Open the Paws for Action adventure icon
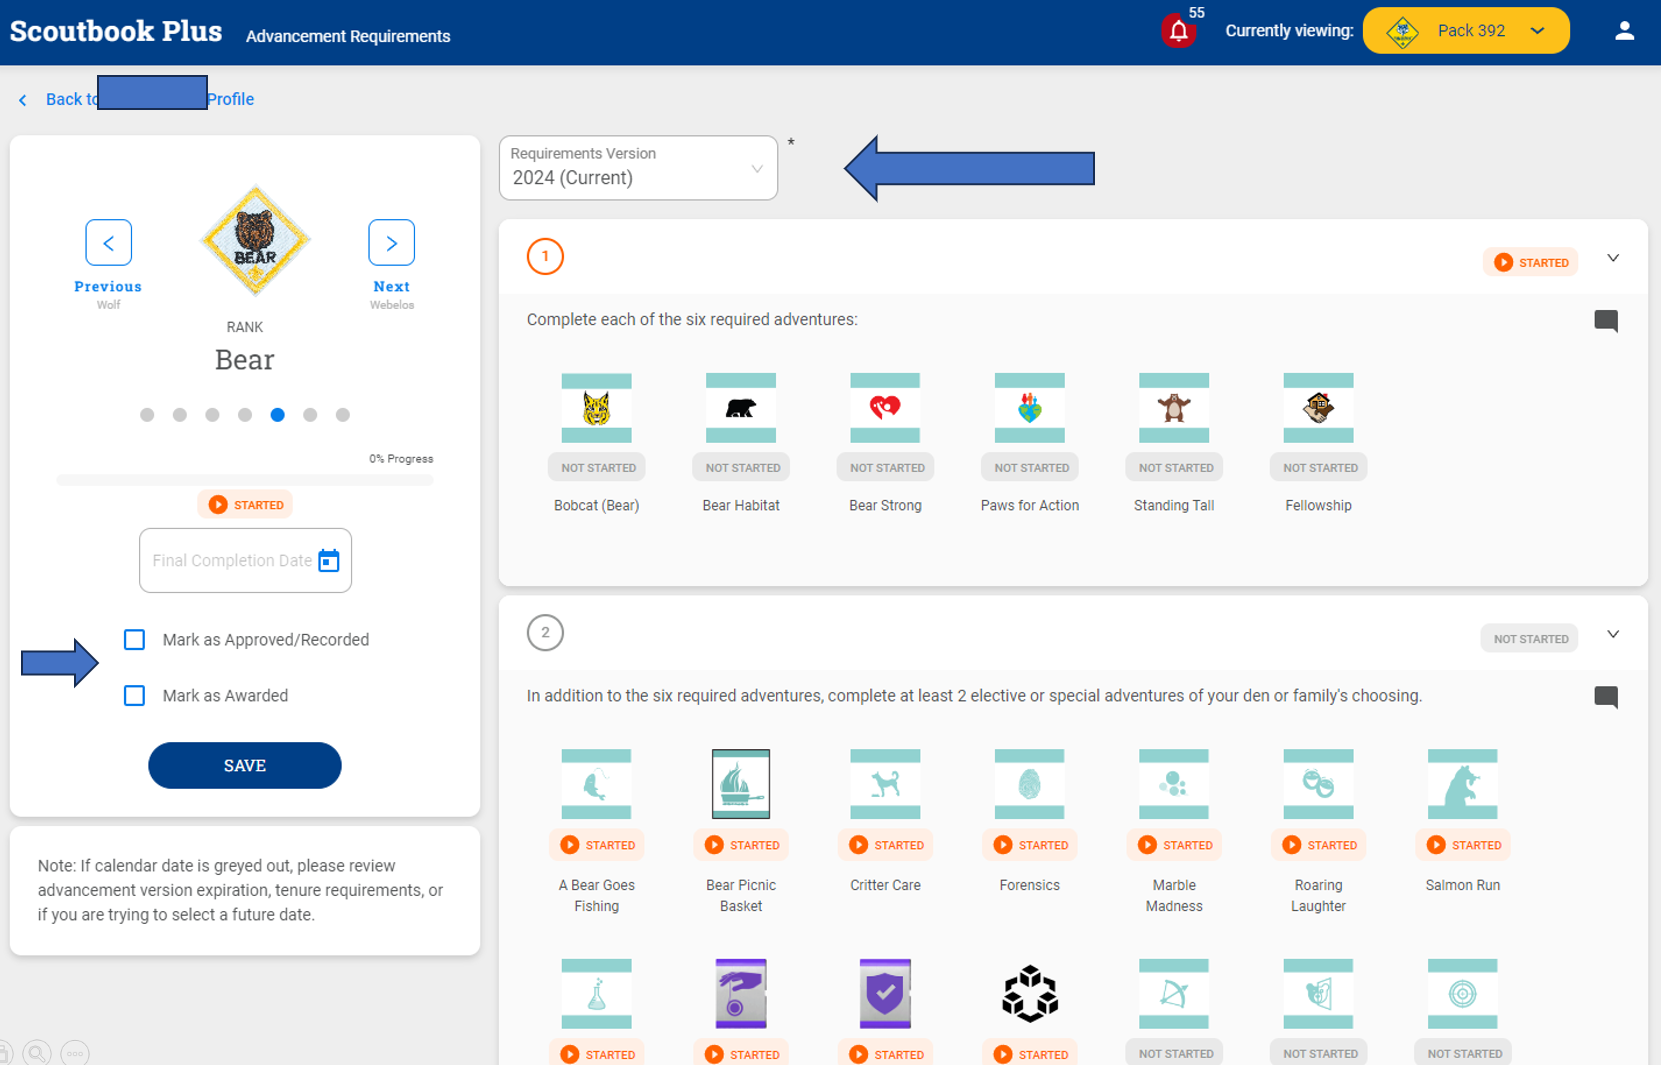Screen dimensions: 1665x1065 [1031, 408]
